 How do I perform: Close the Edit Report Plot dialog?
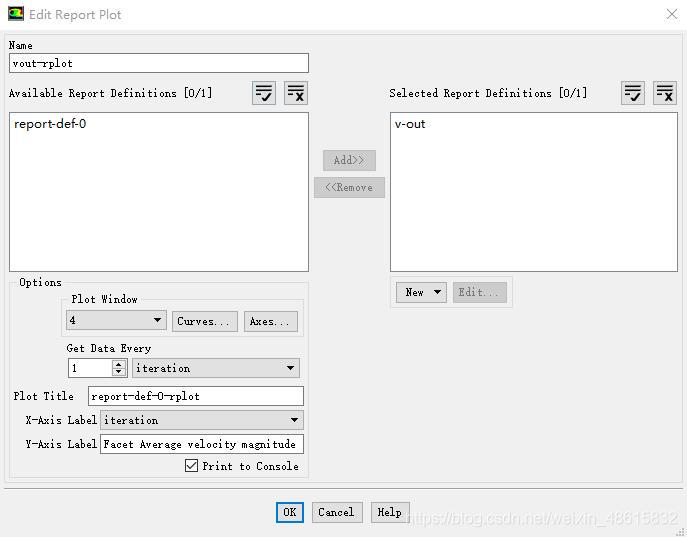pyautogui.click(x=672, y=14)
